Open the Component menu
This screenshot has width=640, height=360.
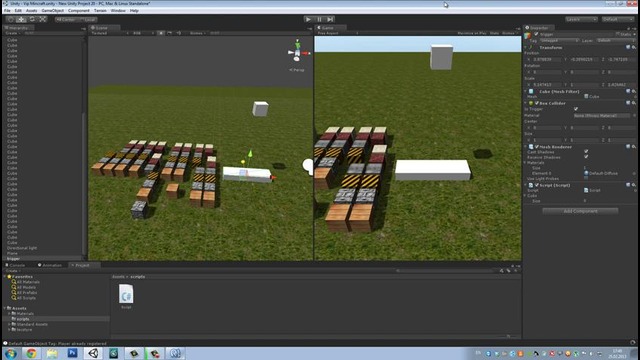(79, 11)
